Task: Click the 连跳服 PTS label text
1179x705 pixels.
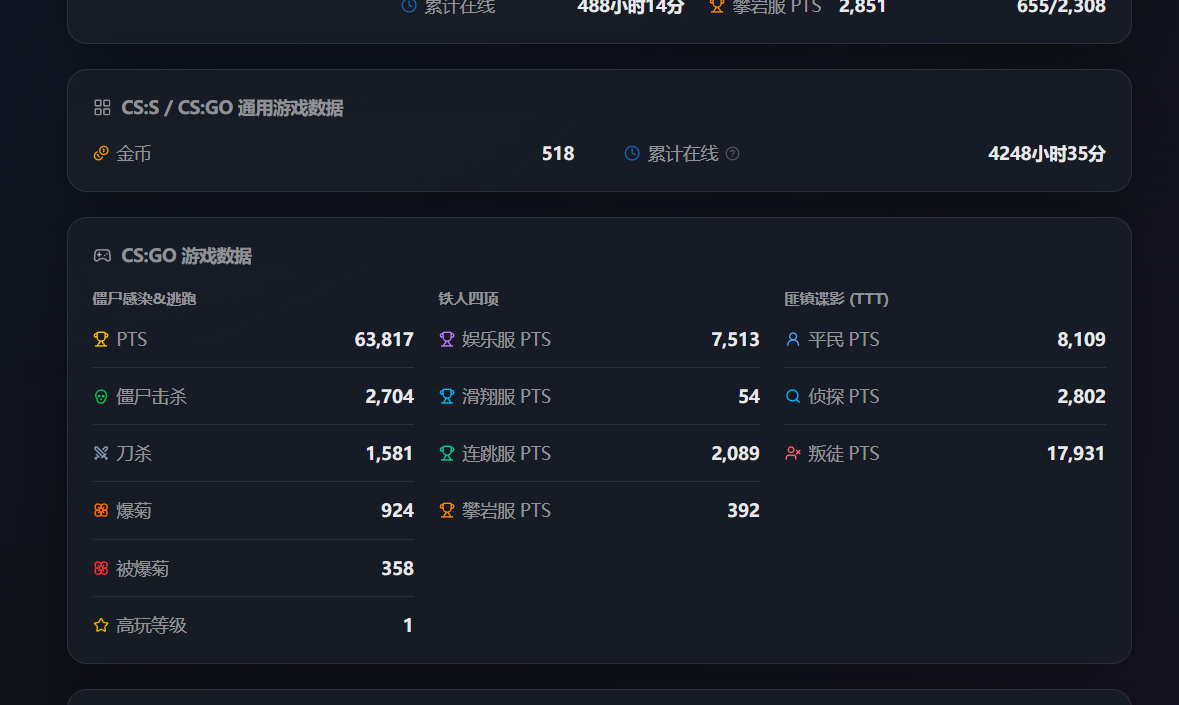Action: click(x=506, y=453)
